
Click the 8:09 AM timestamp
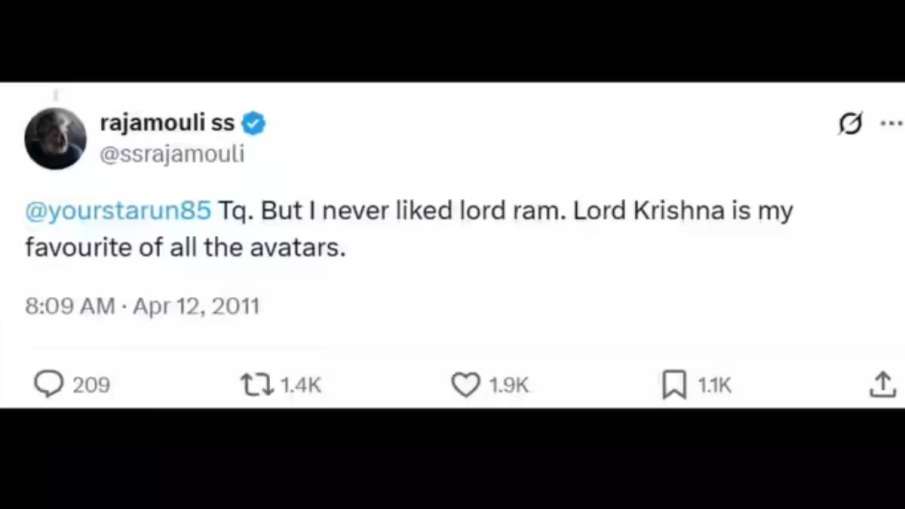(x=70, y=306)
